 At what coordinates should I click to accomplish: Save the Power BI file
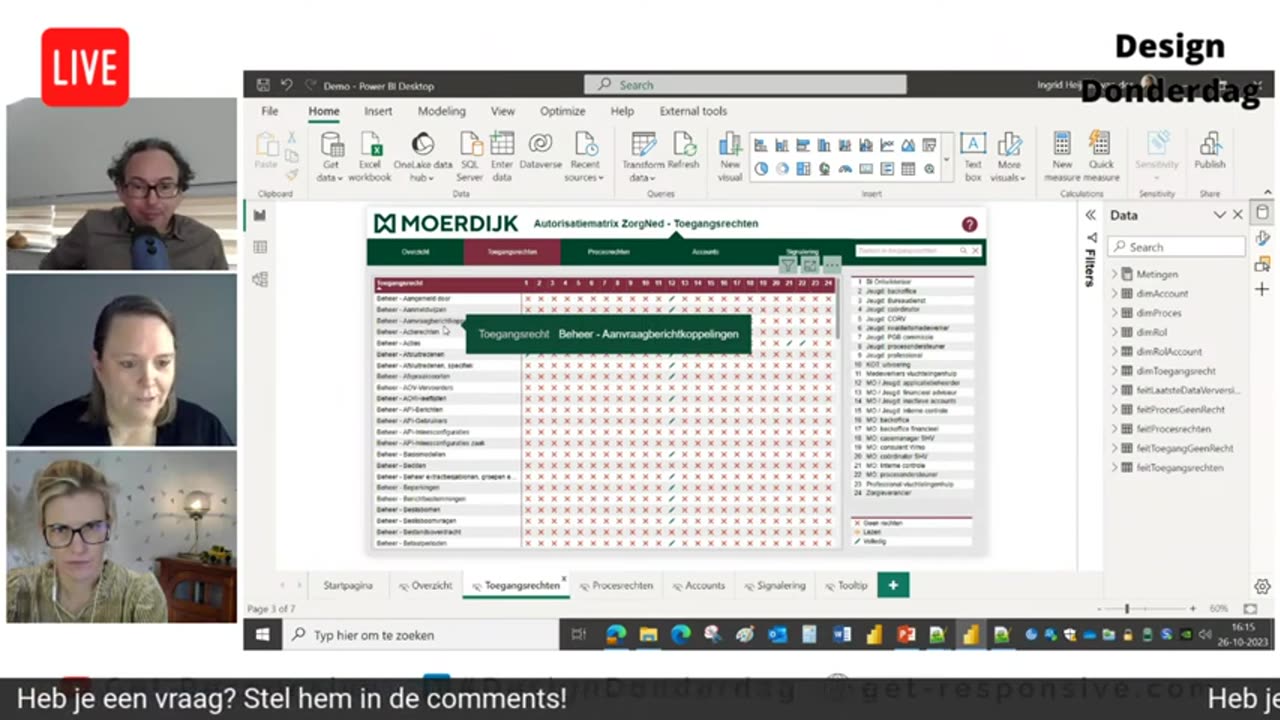tap(263, 86)
